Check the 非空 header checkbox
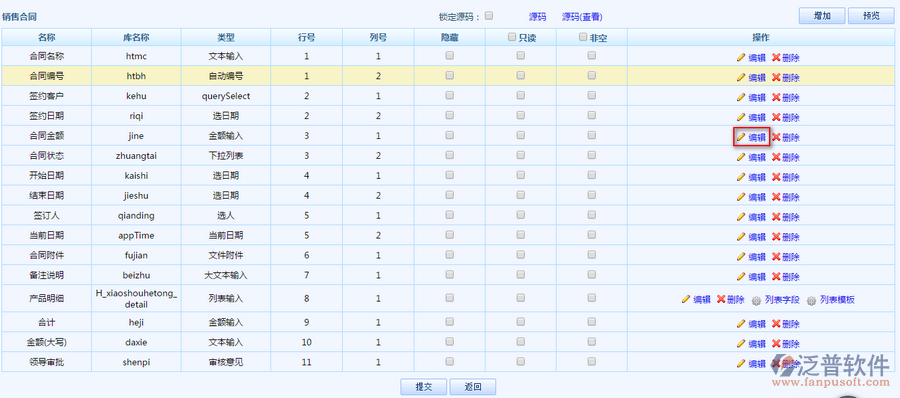This screenshot has height=398, width=900. click(583, 37)
